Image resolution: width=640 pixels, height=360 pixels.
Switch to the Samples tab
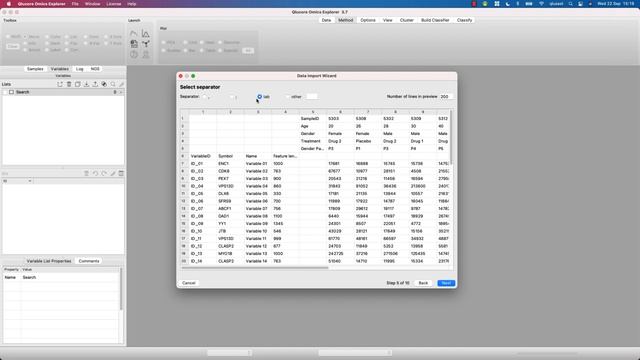(35, 69)
